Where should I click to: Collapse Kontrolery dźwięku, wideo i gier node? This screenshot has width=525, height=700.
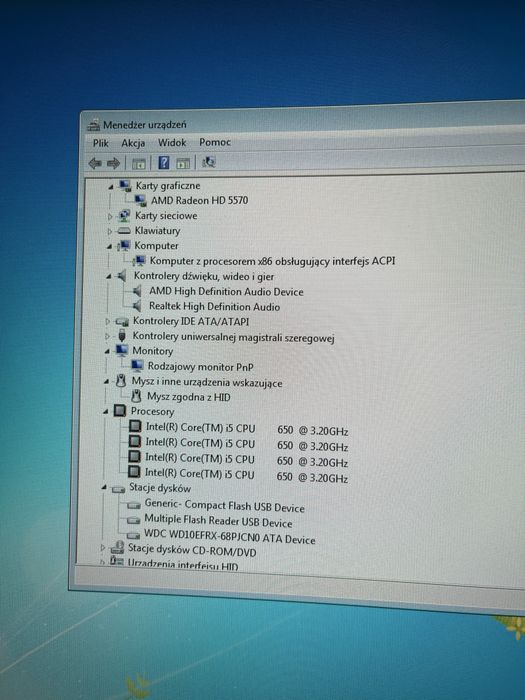(x=108, y=277)
